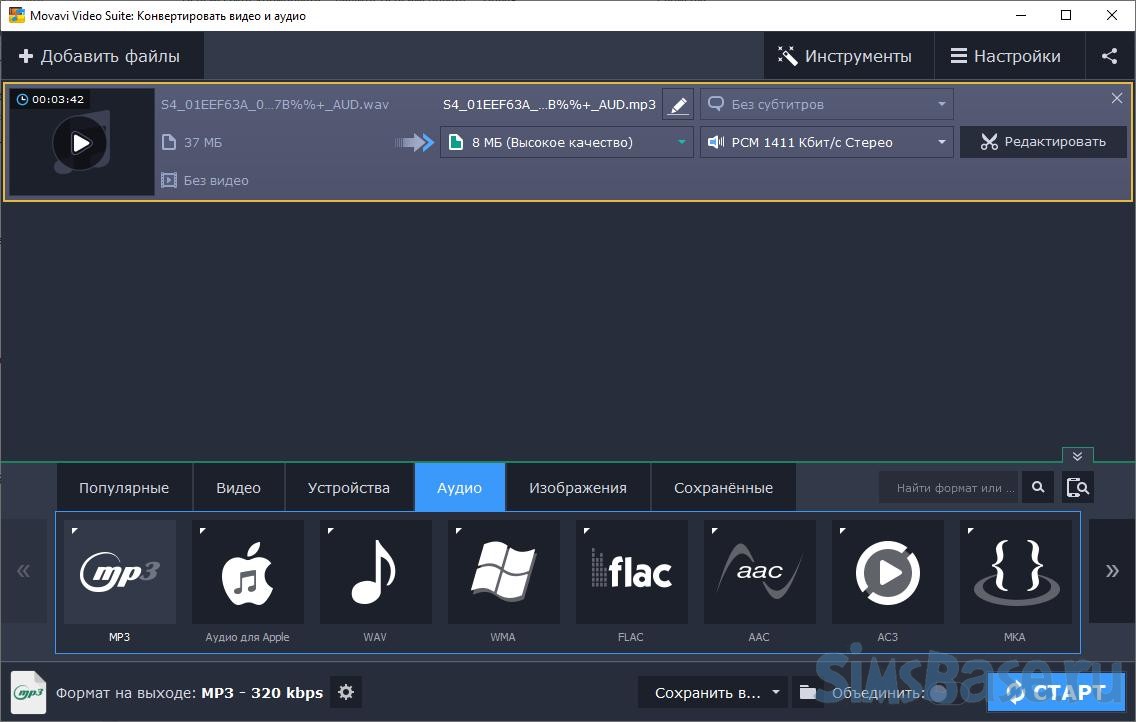
Task: Select the WMA Windows format icon
Action: click(503, 572)
